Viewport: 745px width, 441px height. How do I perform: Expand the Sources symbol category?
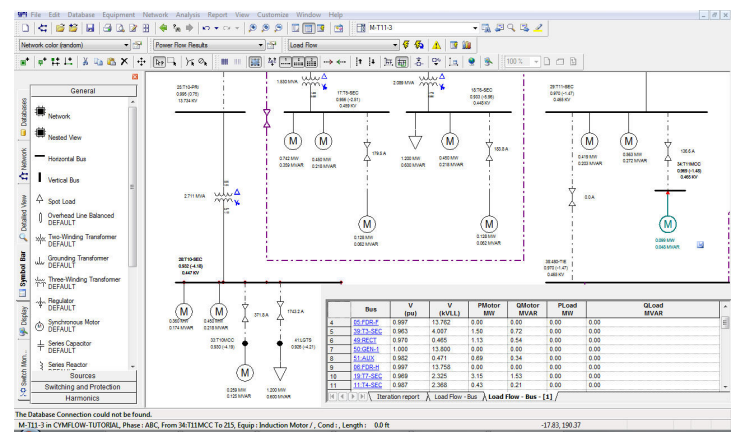82,376
